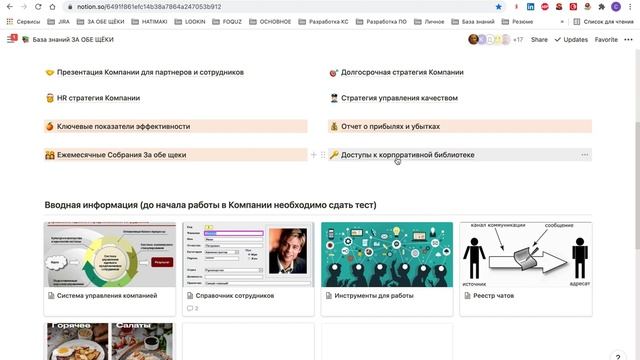Open the Список для чтения reading list
The width and height of the screenshot is (640, 360).
point(603,22)
